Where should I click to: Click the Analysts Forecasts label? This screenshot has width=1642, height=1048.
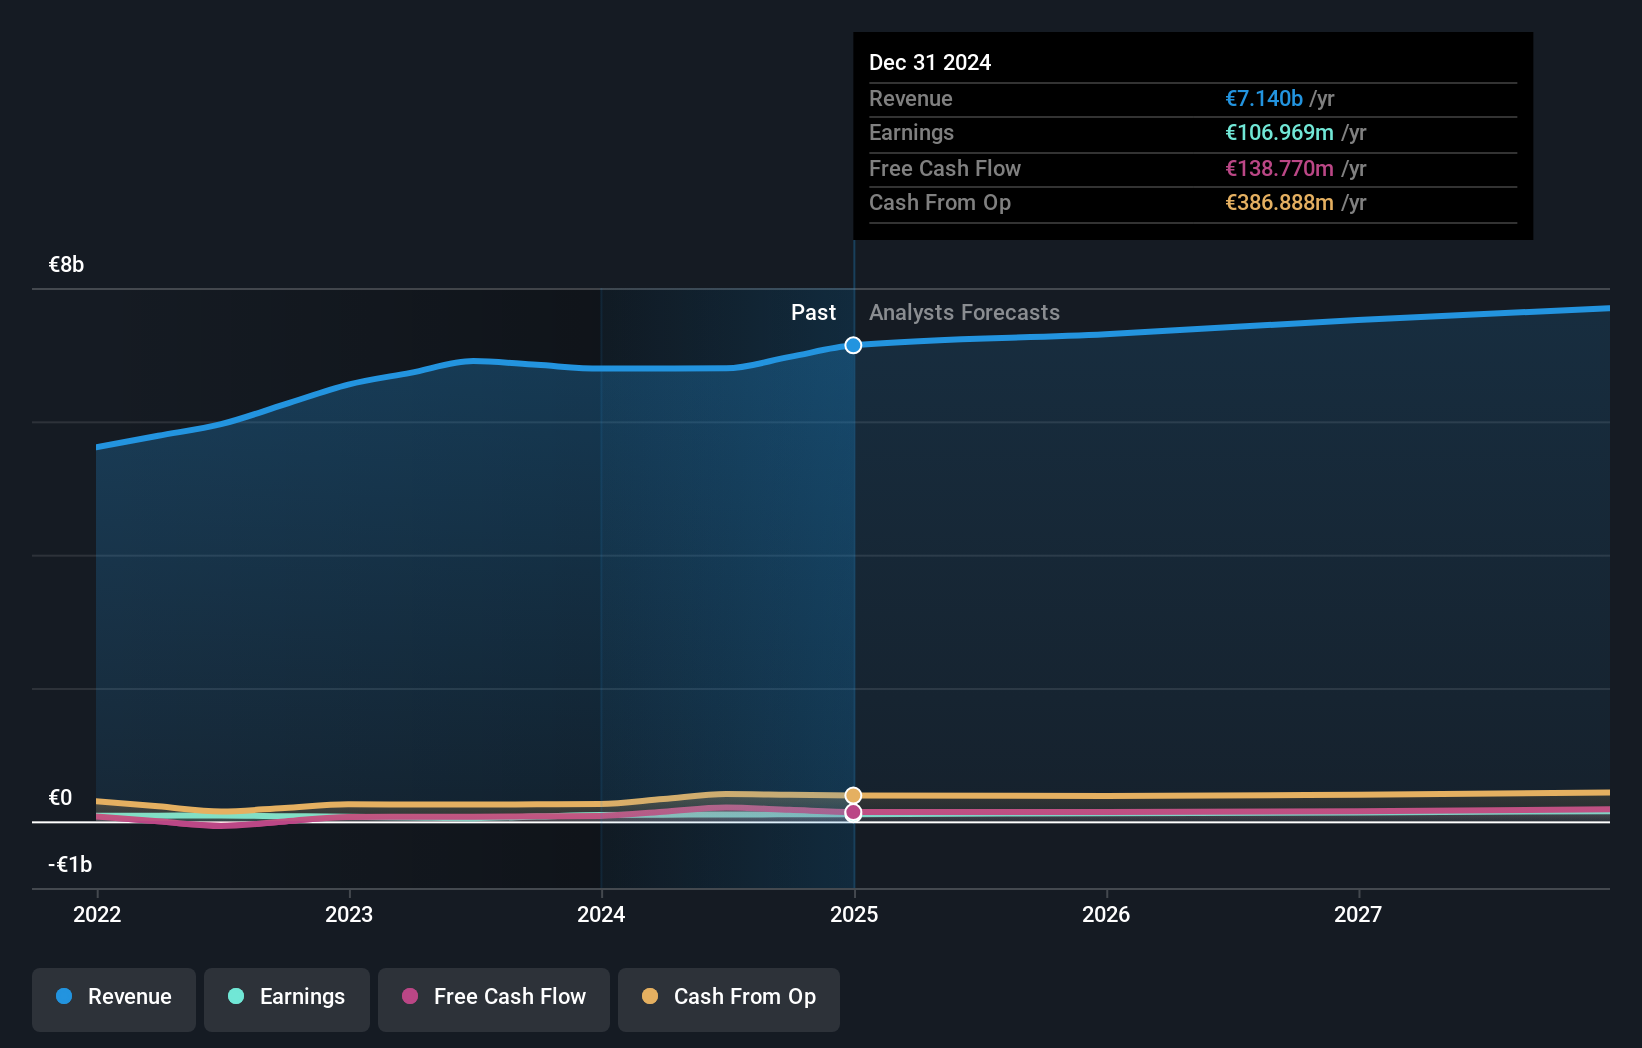tap(964, 312)
